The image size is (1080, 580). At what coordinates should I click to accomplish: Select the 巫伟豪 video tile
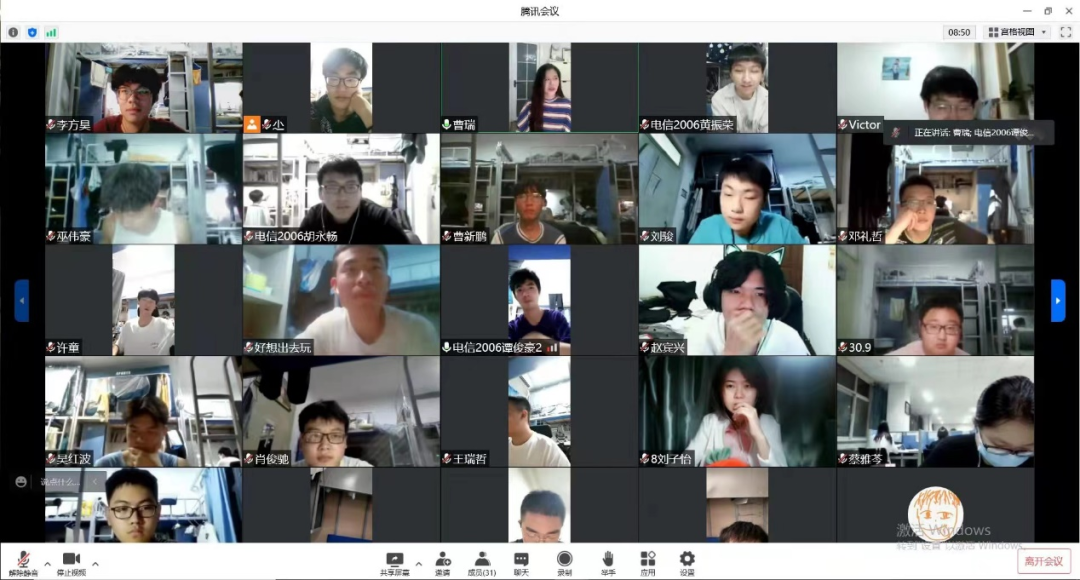[x=143, y=189]
